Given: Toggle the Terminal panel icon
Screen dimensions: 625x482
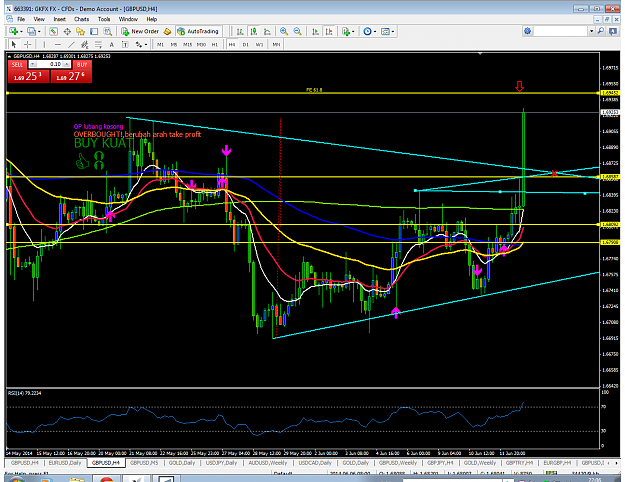Looking at the screenshot, I should click(x=94, y=31).
